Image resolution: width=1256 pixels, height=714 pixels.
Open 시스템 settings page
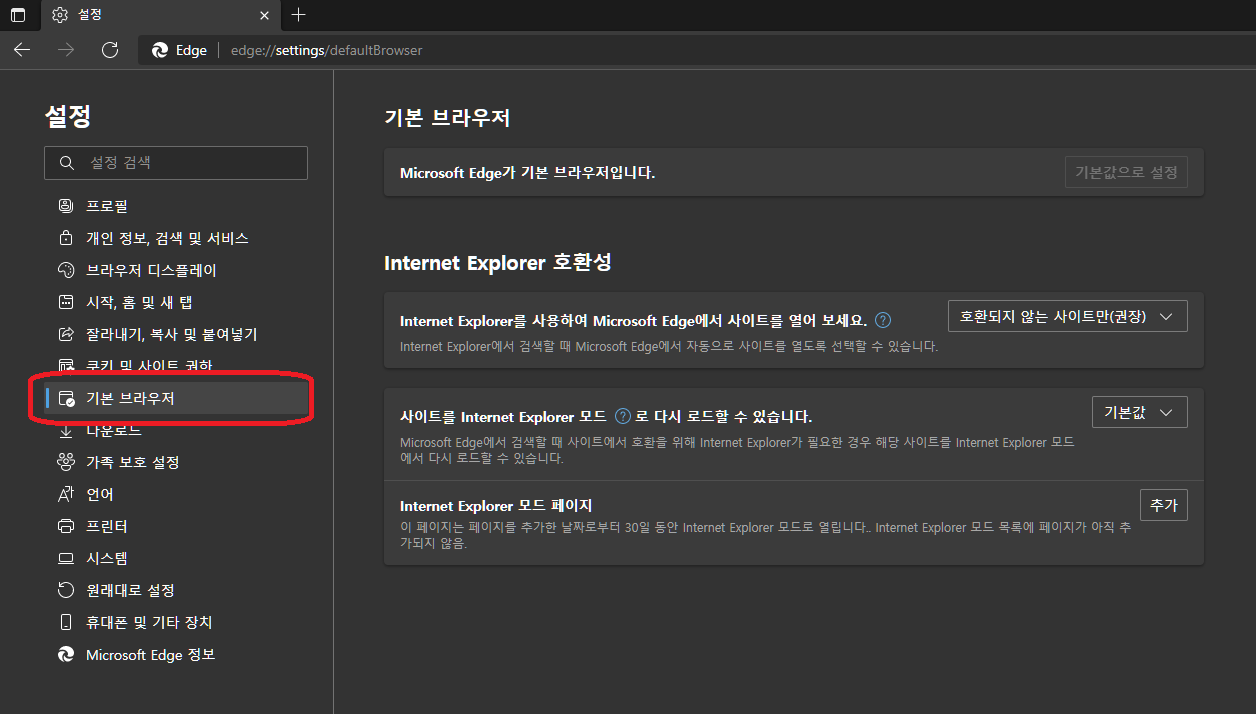click(x=107, y=558)
